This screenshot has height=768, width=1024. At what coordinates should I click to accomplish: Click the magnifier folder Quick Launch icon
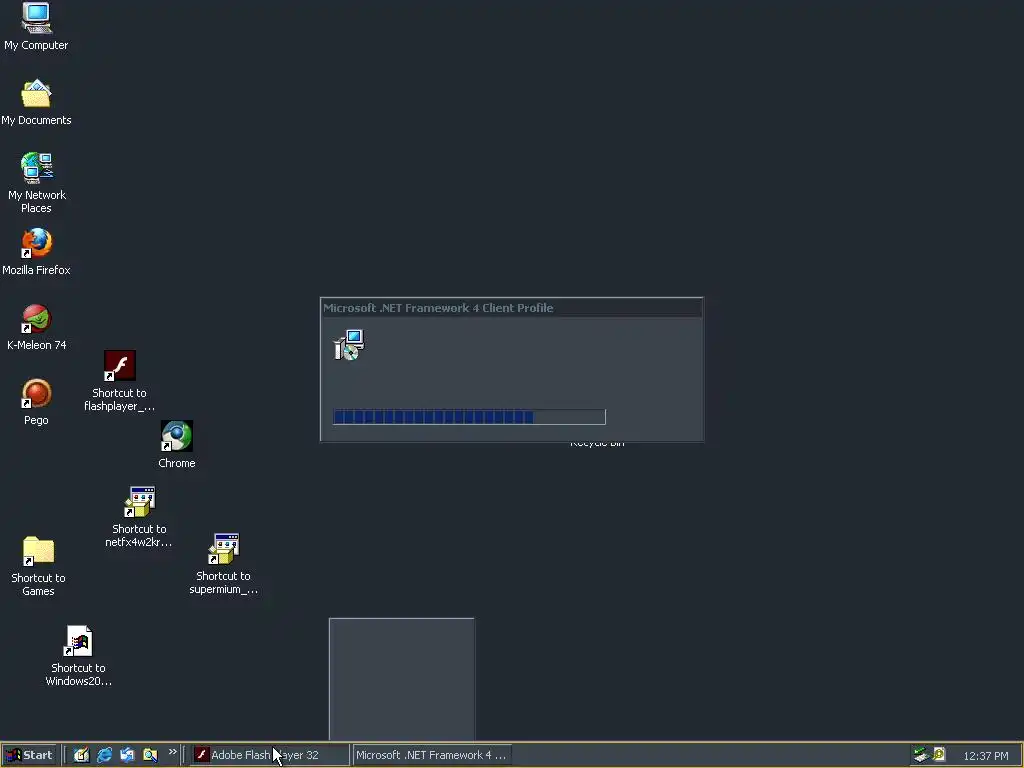(x=150, y=755)
